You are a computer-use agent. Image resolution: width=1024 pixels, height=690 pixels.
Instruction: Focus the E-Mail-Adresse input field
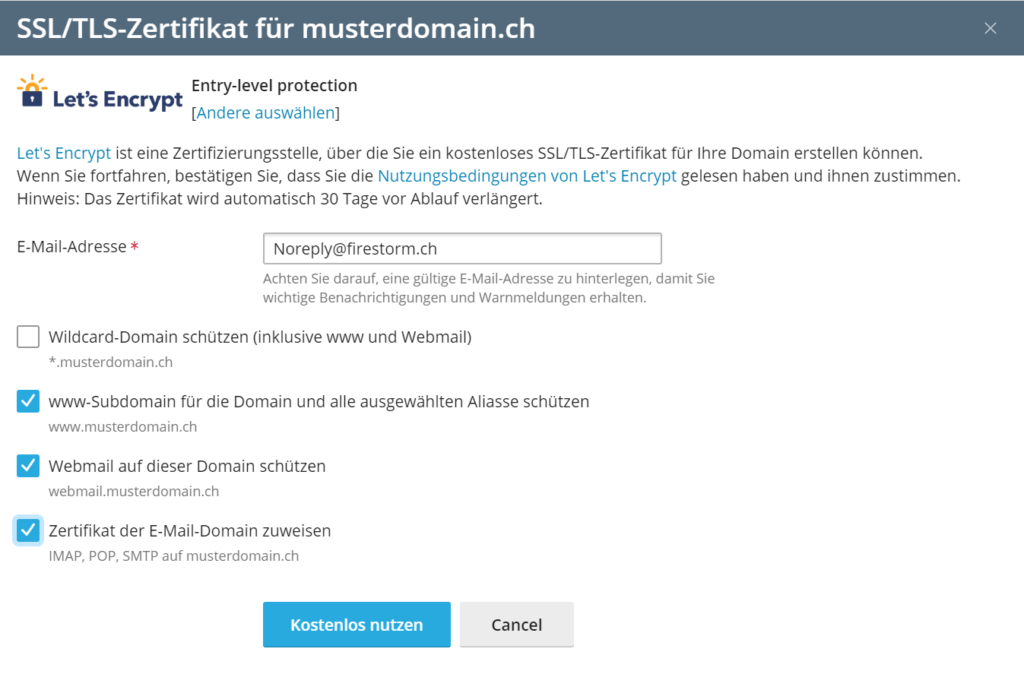[x=462, y=248]
